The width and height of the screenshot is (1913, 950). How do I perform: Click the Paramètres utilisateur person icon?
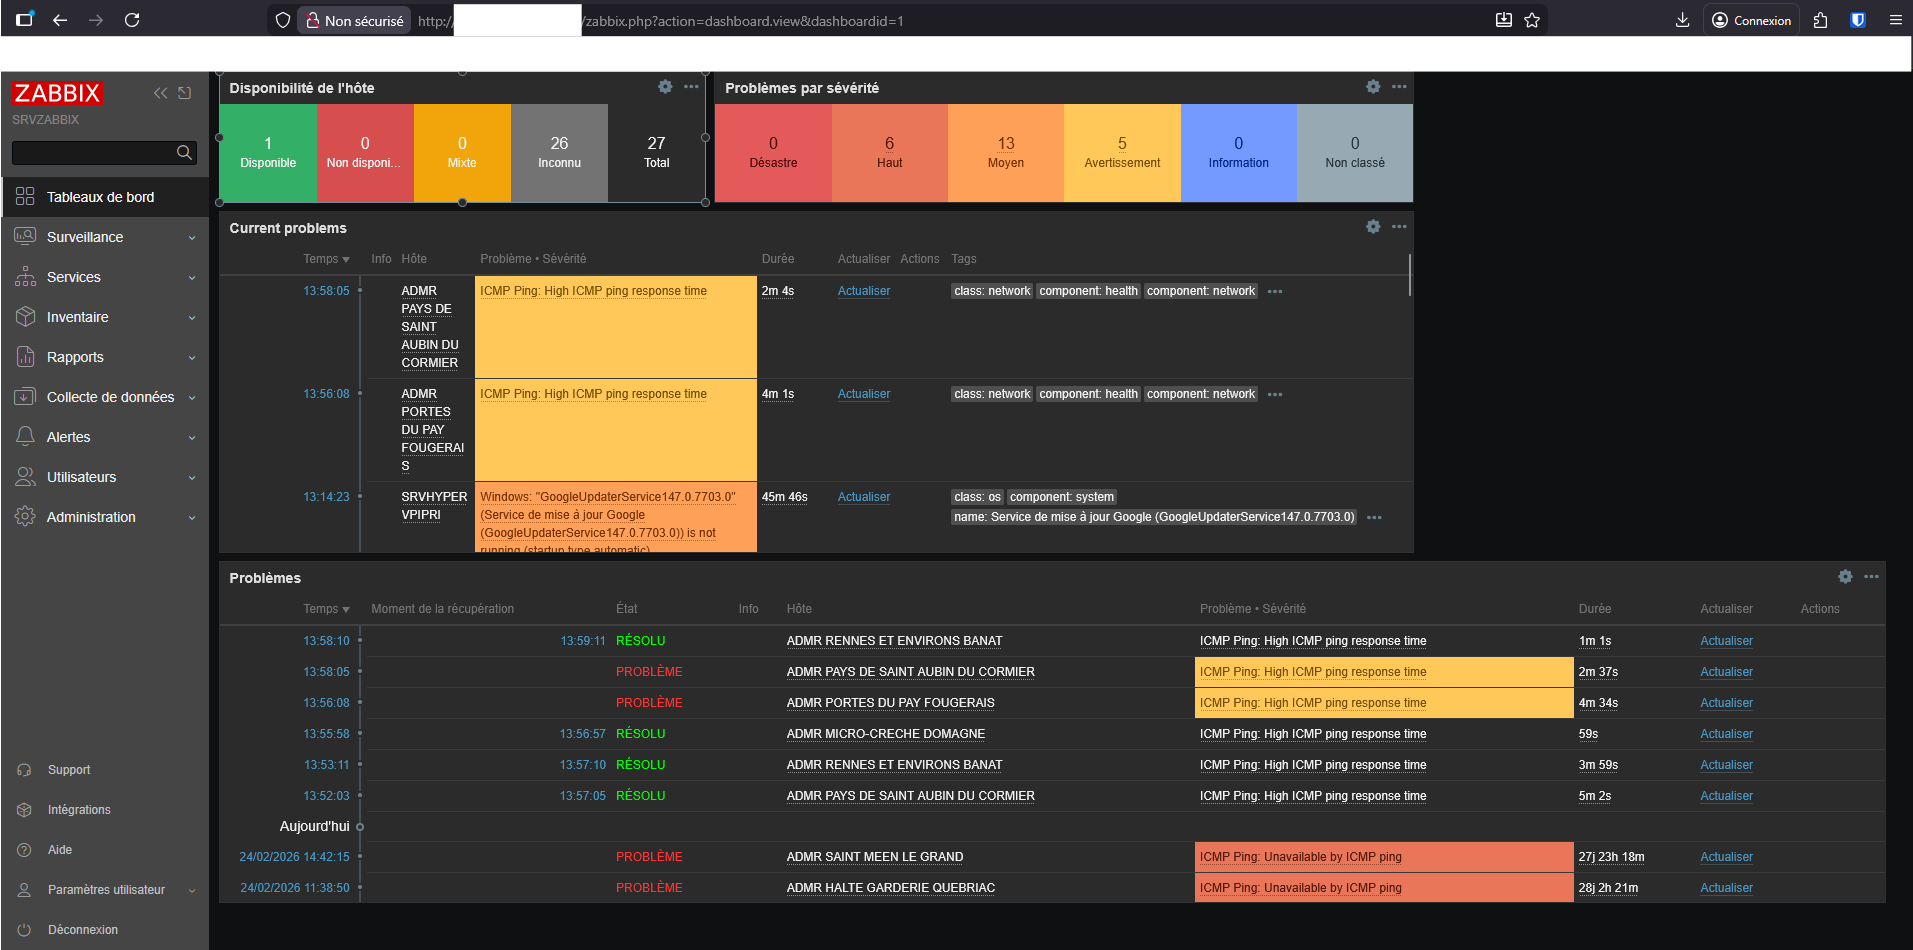[x=24, y=890]
